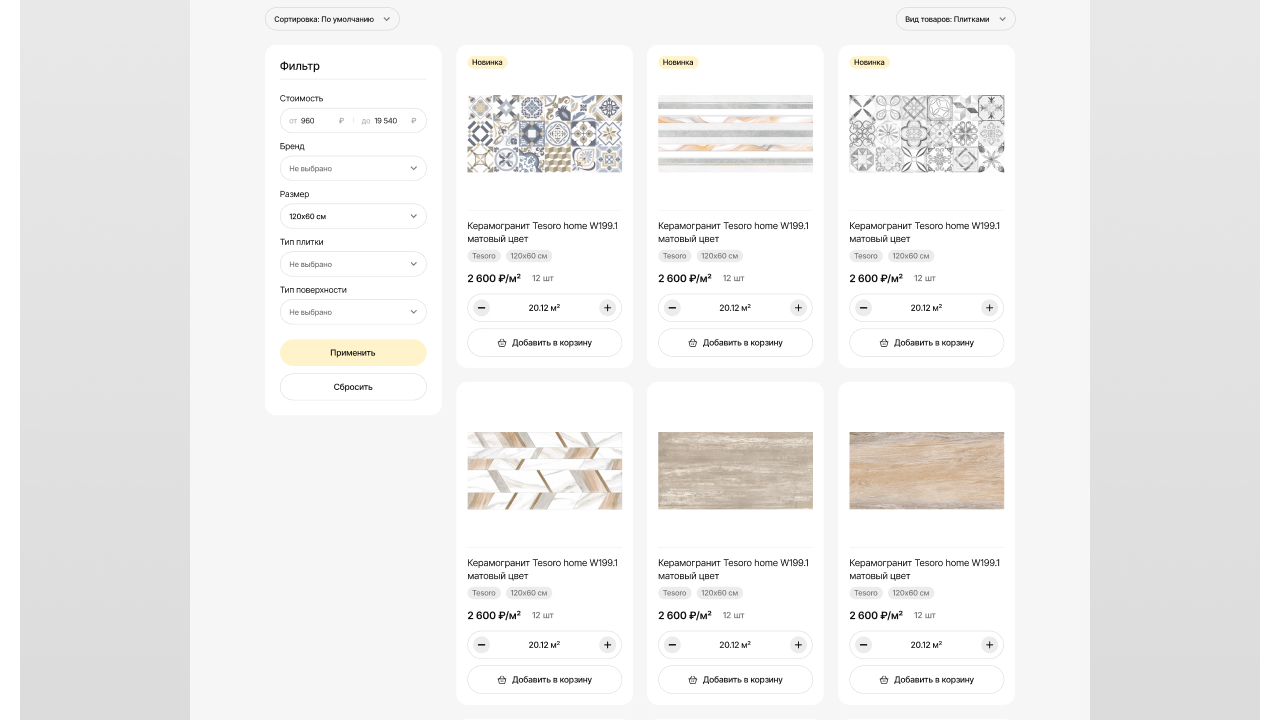Decrease quantity on the bottom-row right wood tile card
Viewport: 1280px width, 720px height.
864,645
